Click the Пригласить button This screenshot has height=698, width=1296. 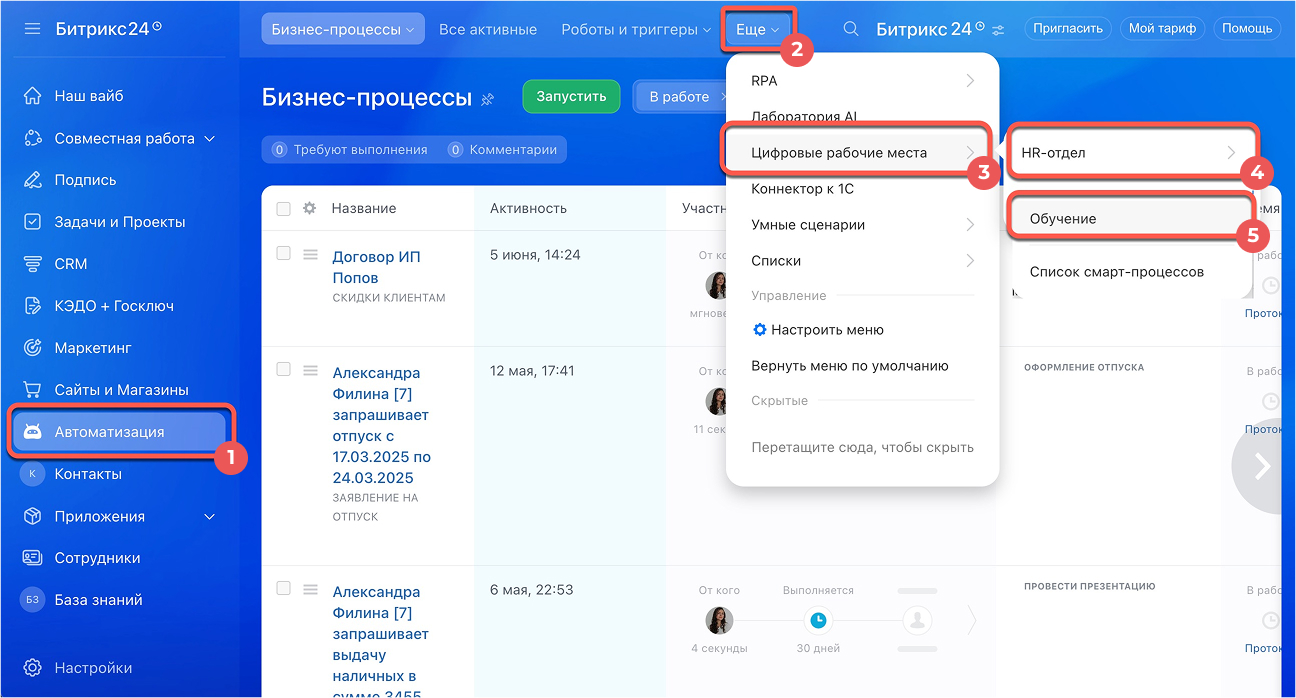pyautogui.click(x=1068, y=29)
